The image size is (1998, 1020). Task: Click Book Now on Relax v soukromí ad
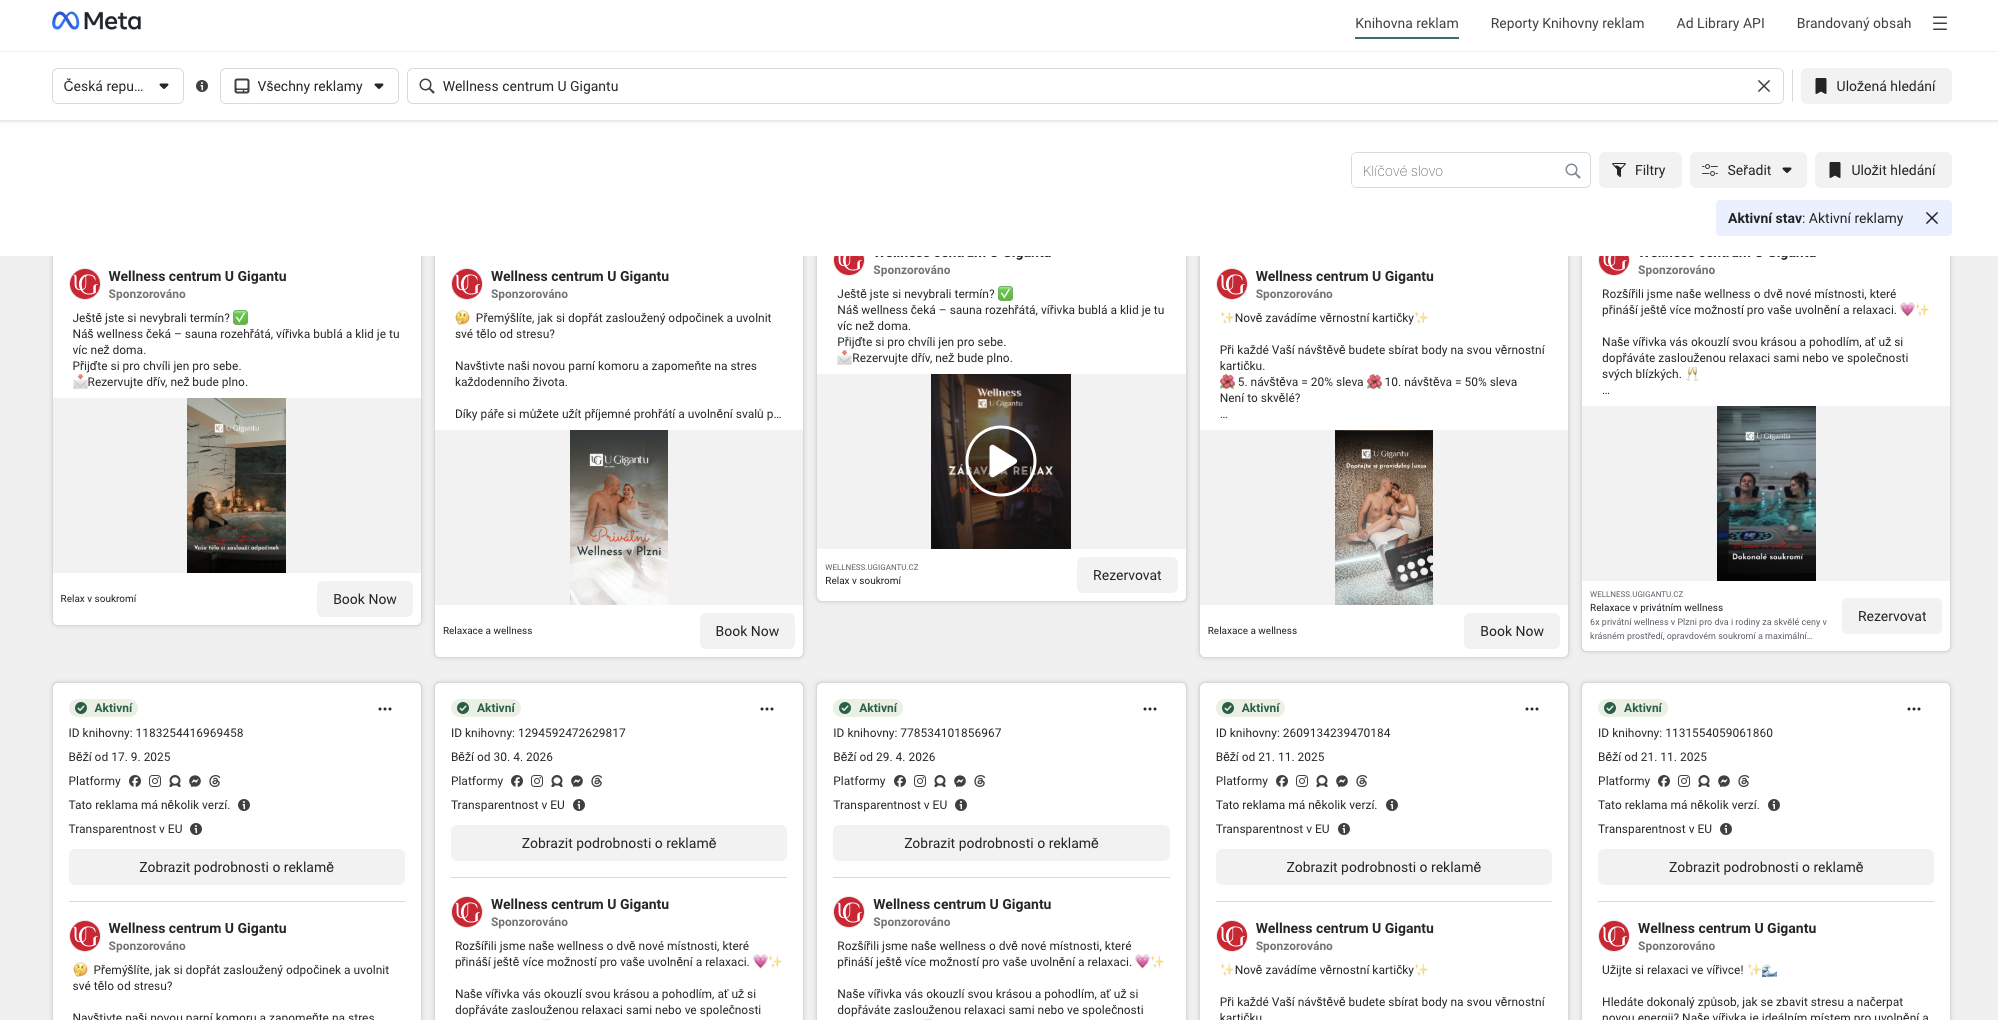[365, 599]
